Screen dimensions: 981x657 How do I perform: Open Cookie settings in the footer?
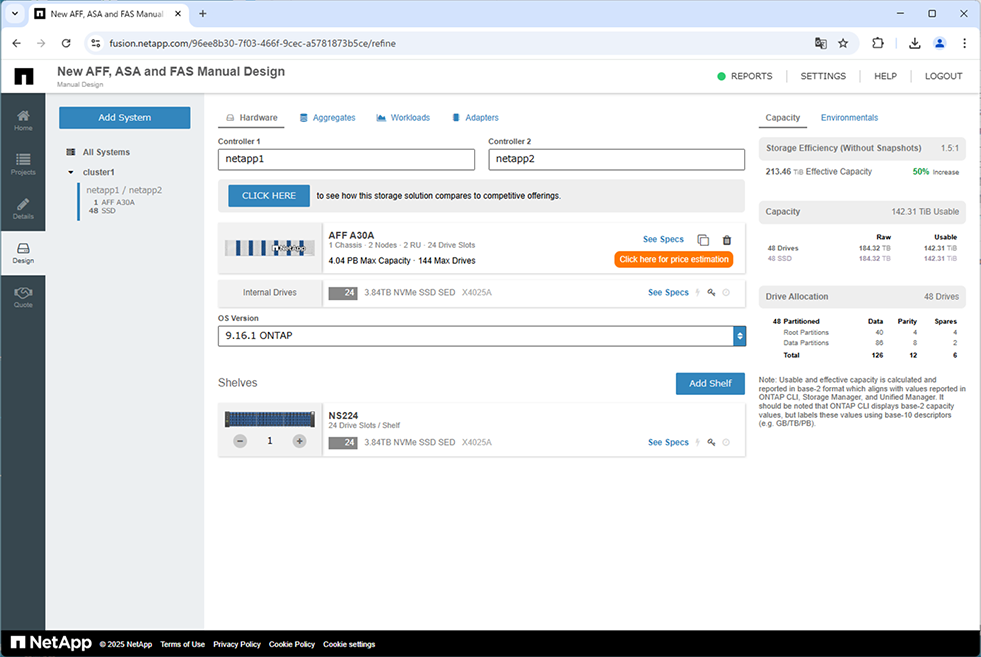(349, 644)
